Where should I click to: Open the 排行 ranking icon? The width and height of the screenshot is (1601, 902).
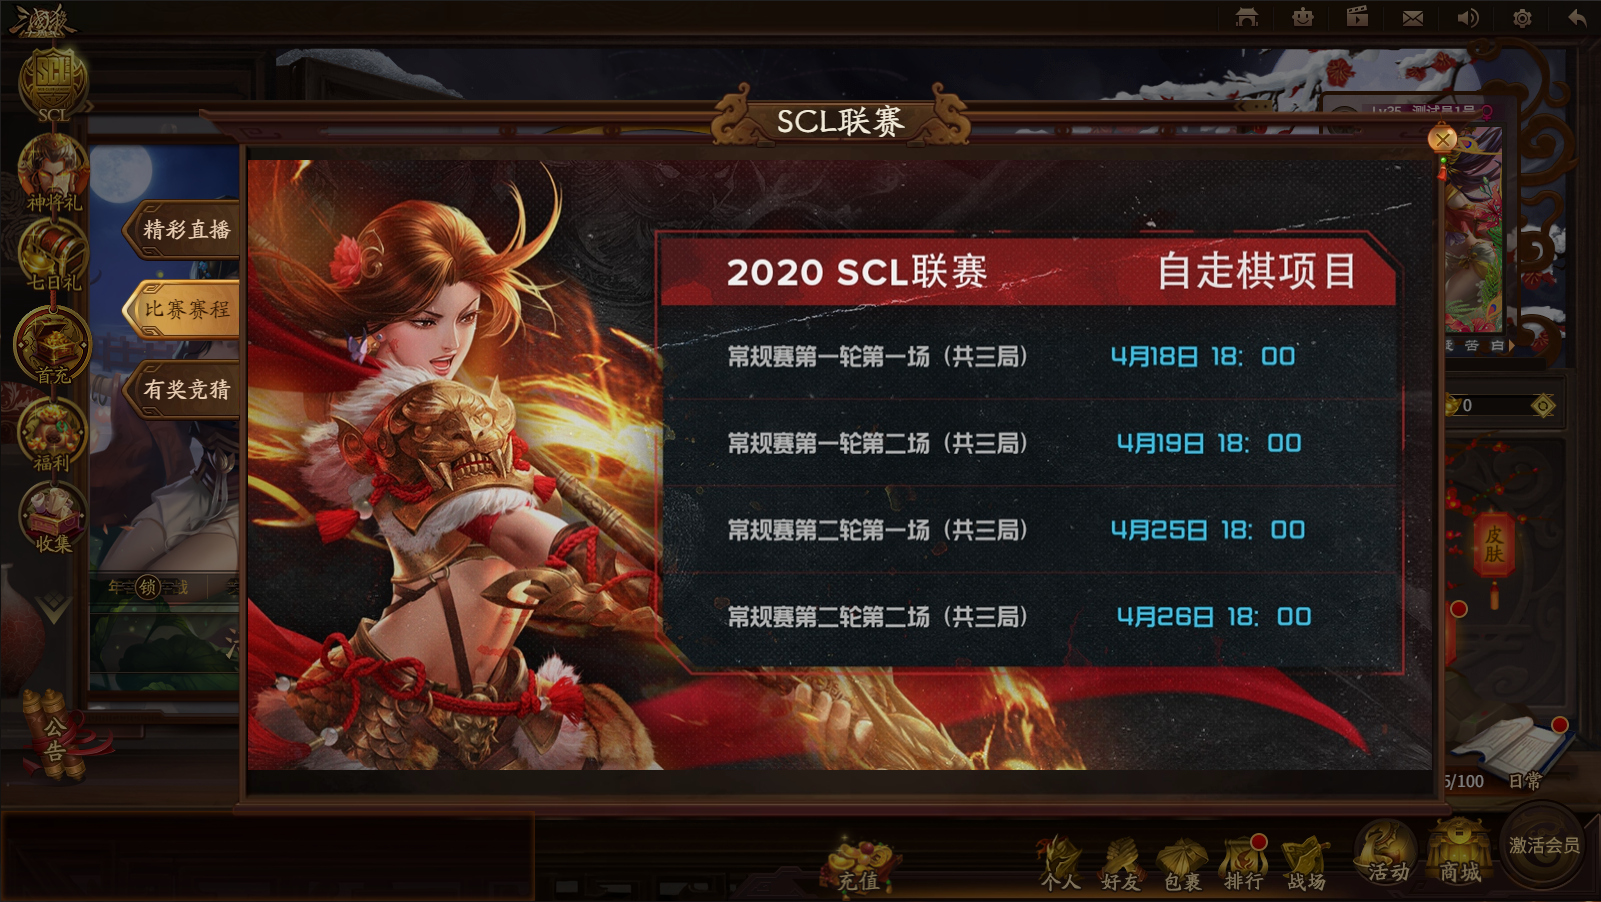[1243, 863]
